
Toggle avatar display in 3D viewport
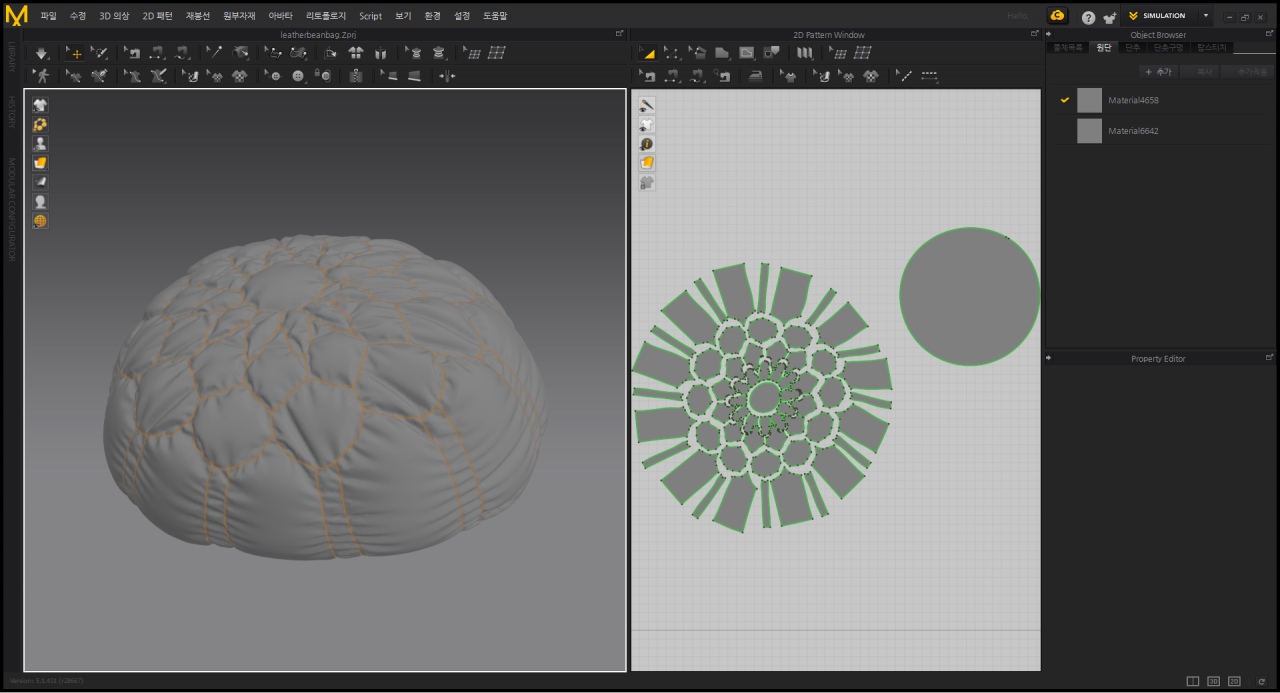click(x=40, y=143)
